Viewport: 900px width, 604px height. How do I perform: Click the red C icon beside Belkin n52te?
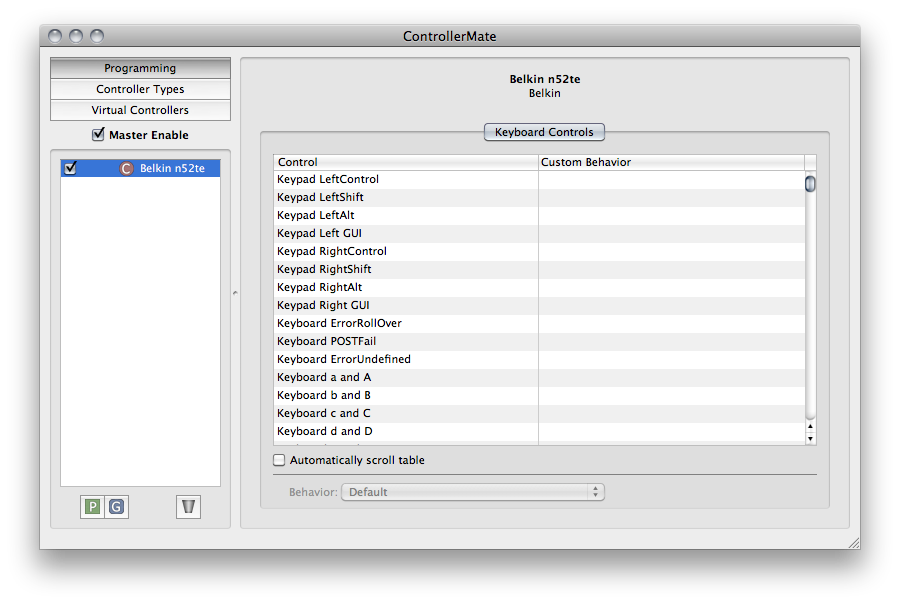click(126, 168)
